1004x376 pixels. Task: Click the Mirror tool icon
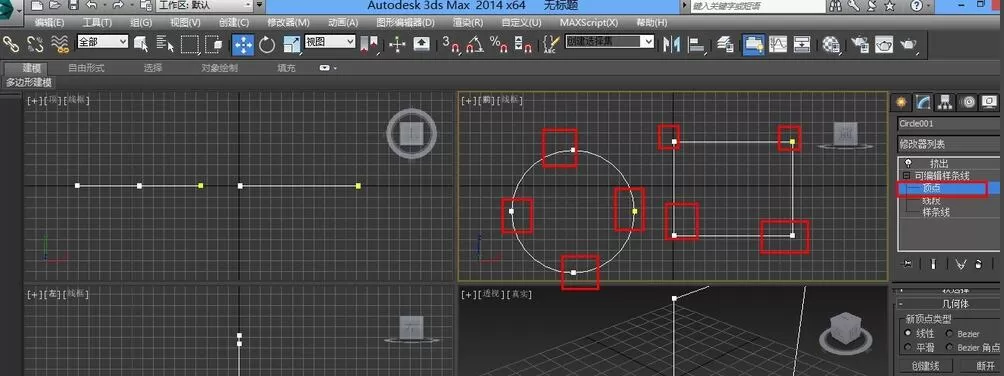coord(671,44)
